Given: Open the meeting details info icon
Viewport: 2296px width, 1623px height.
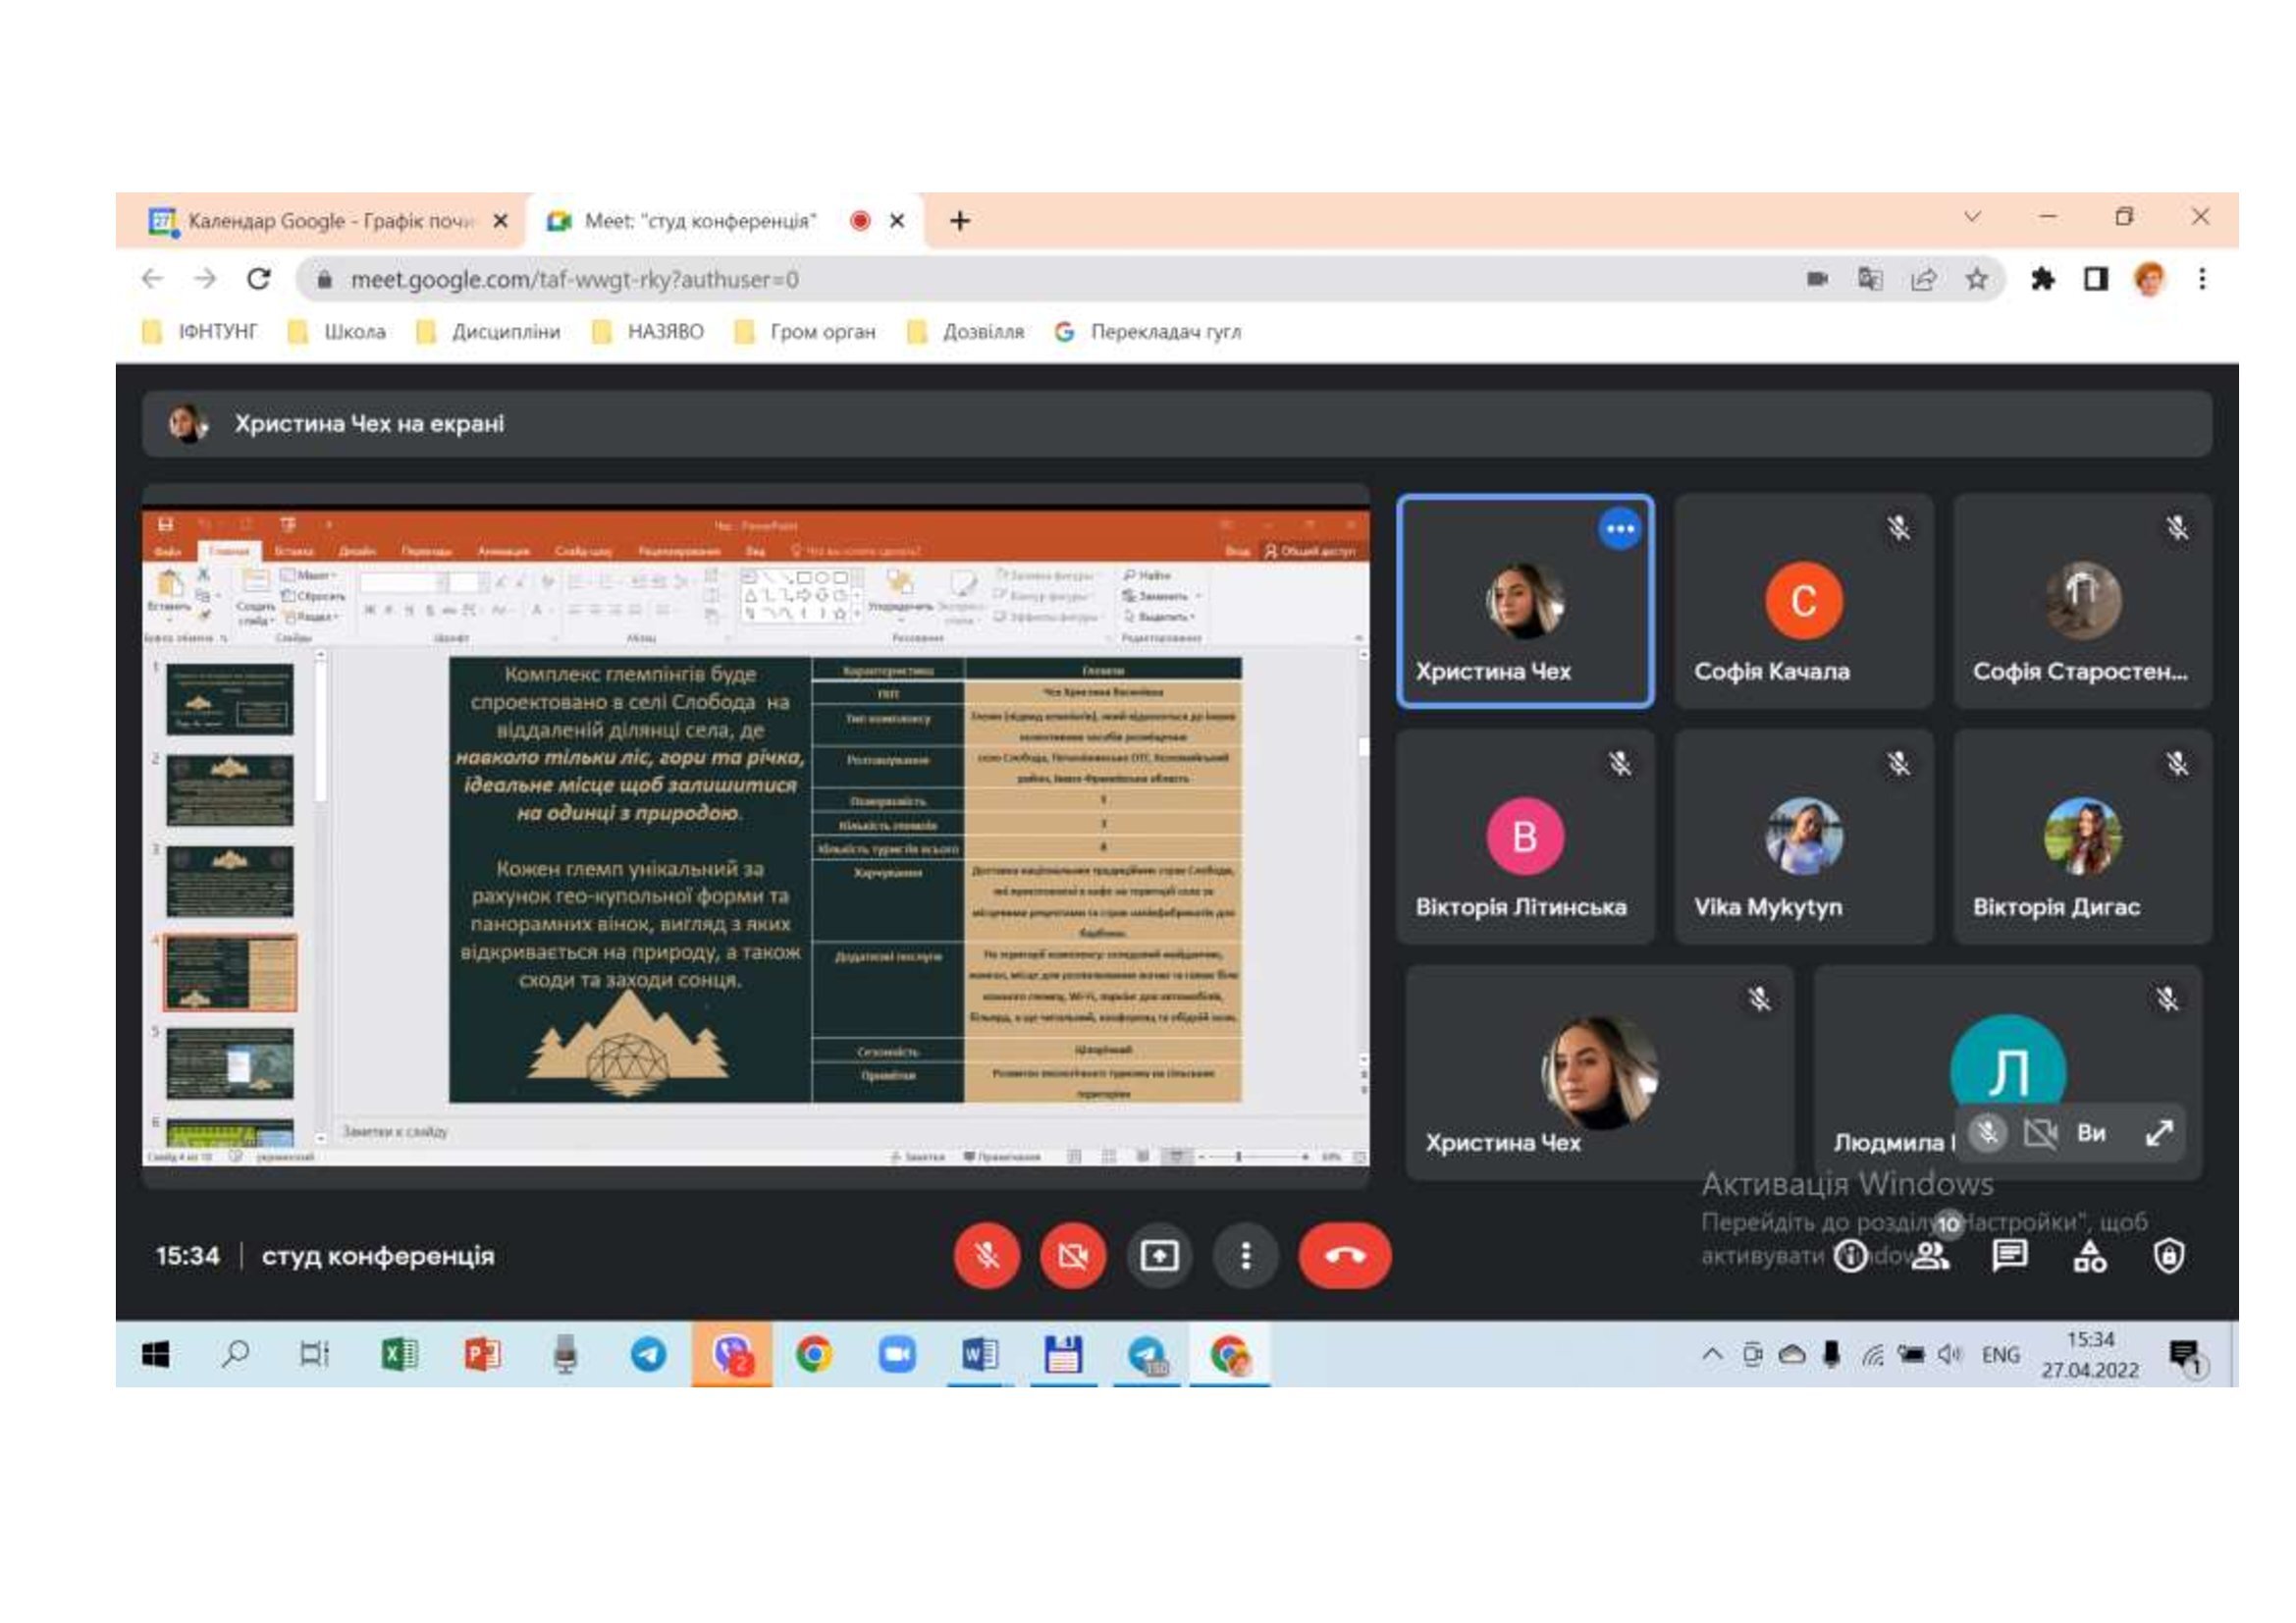Looking at the screenshot, I should pos(1850,1255).
